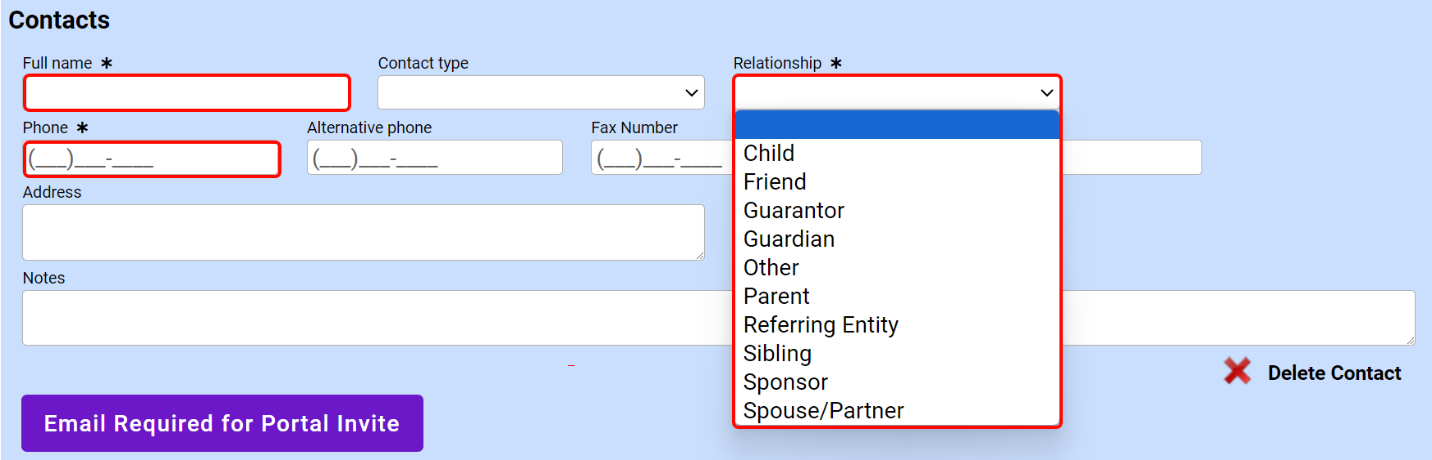Click inside the Address text area
1432x460 pixels.
(x=363, y=232)
